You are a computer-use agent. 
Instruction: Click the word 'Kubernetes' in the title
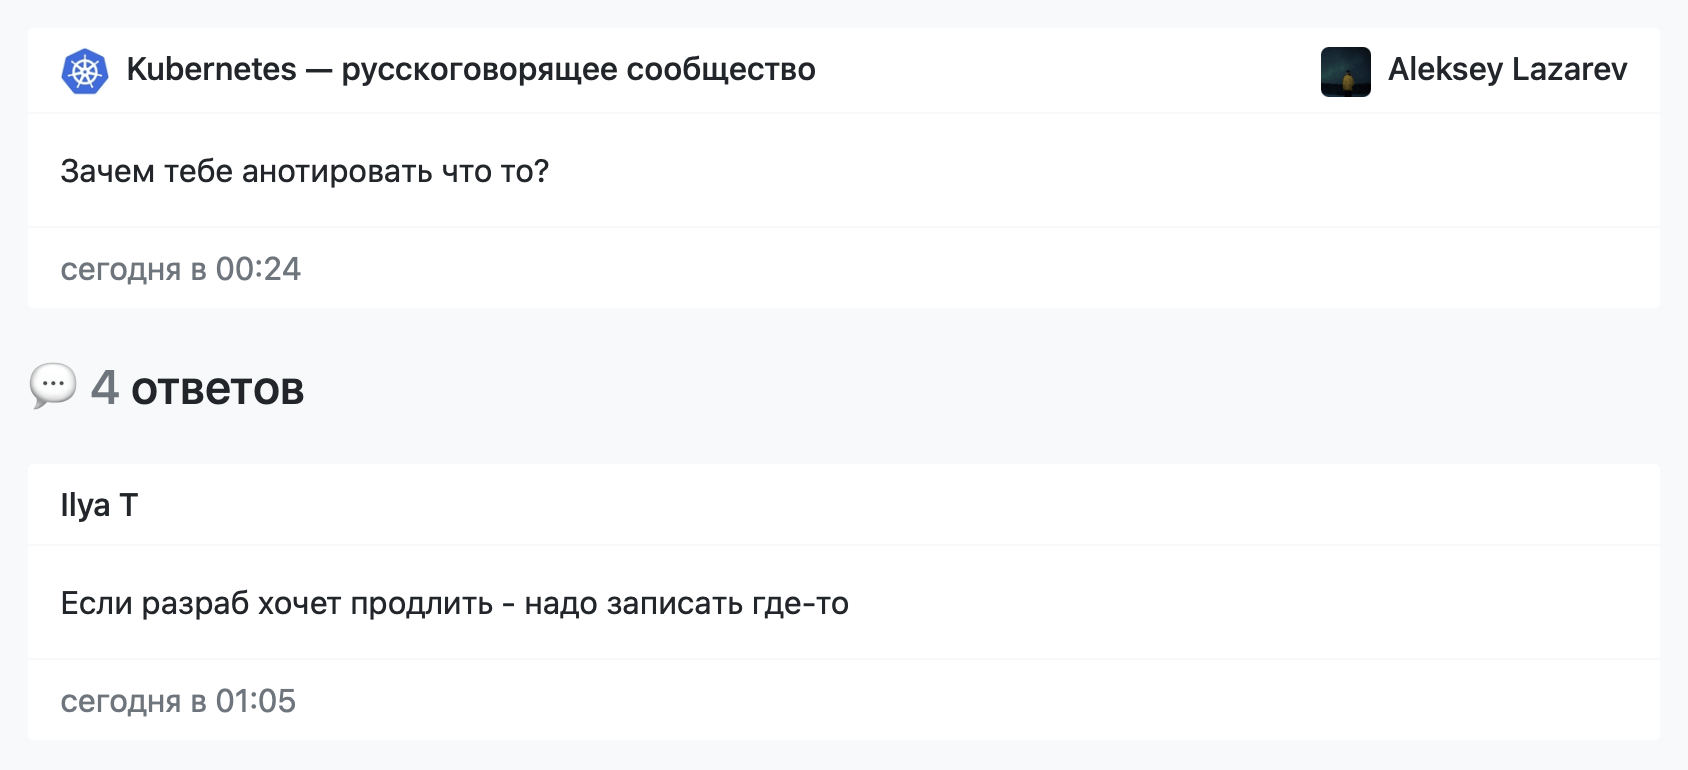(211, 70)
